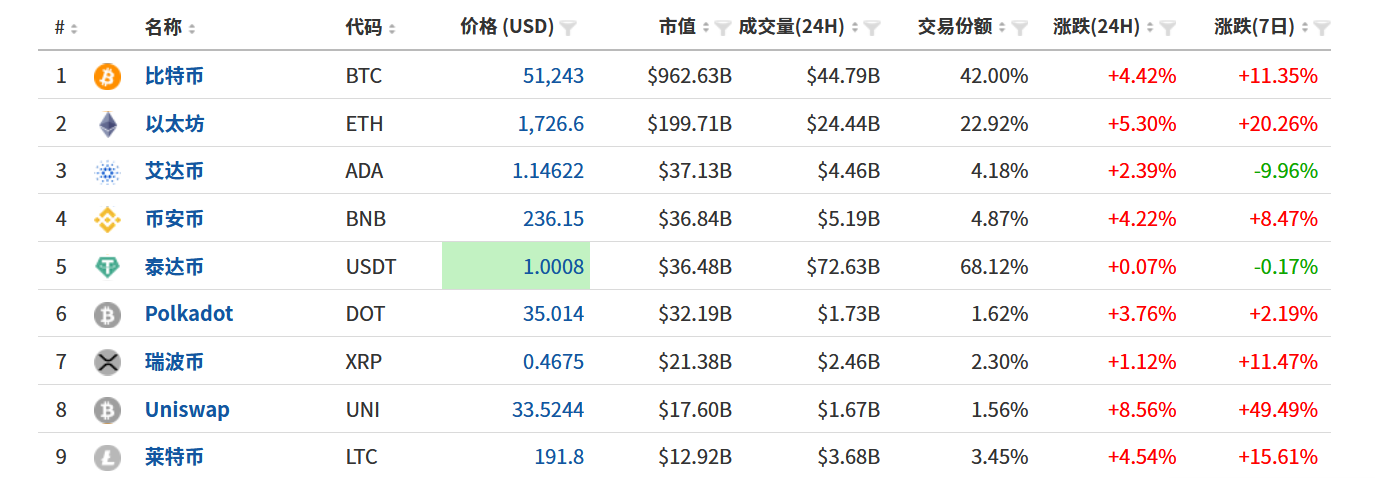Click the Ethereum coin icon
This screenshot has height=478, width=1375.
pos(107,124)
